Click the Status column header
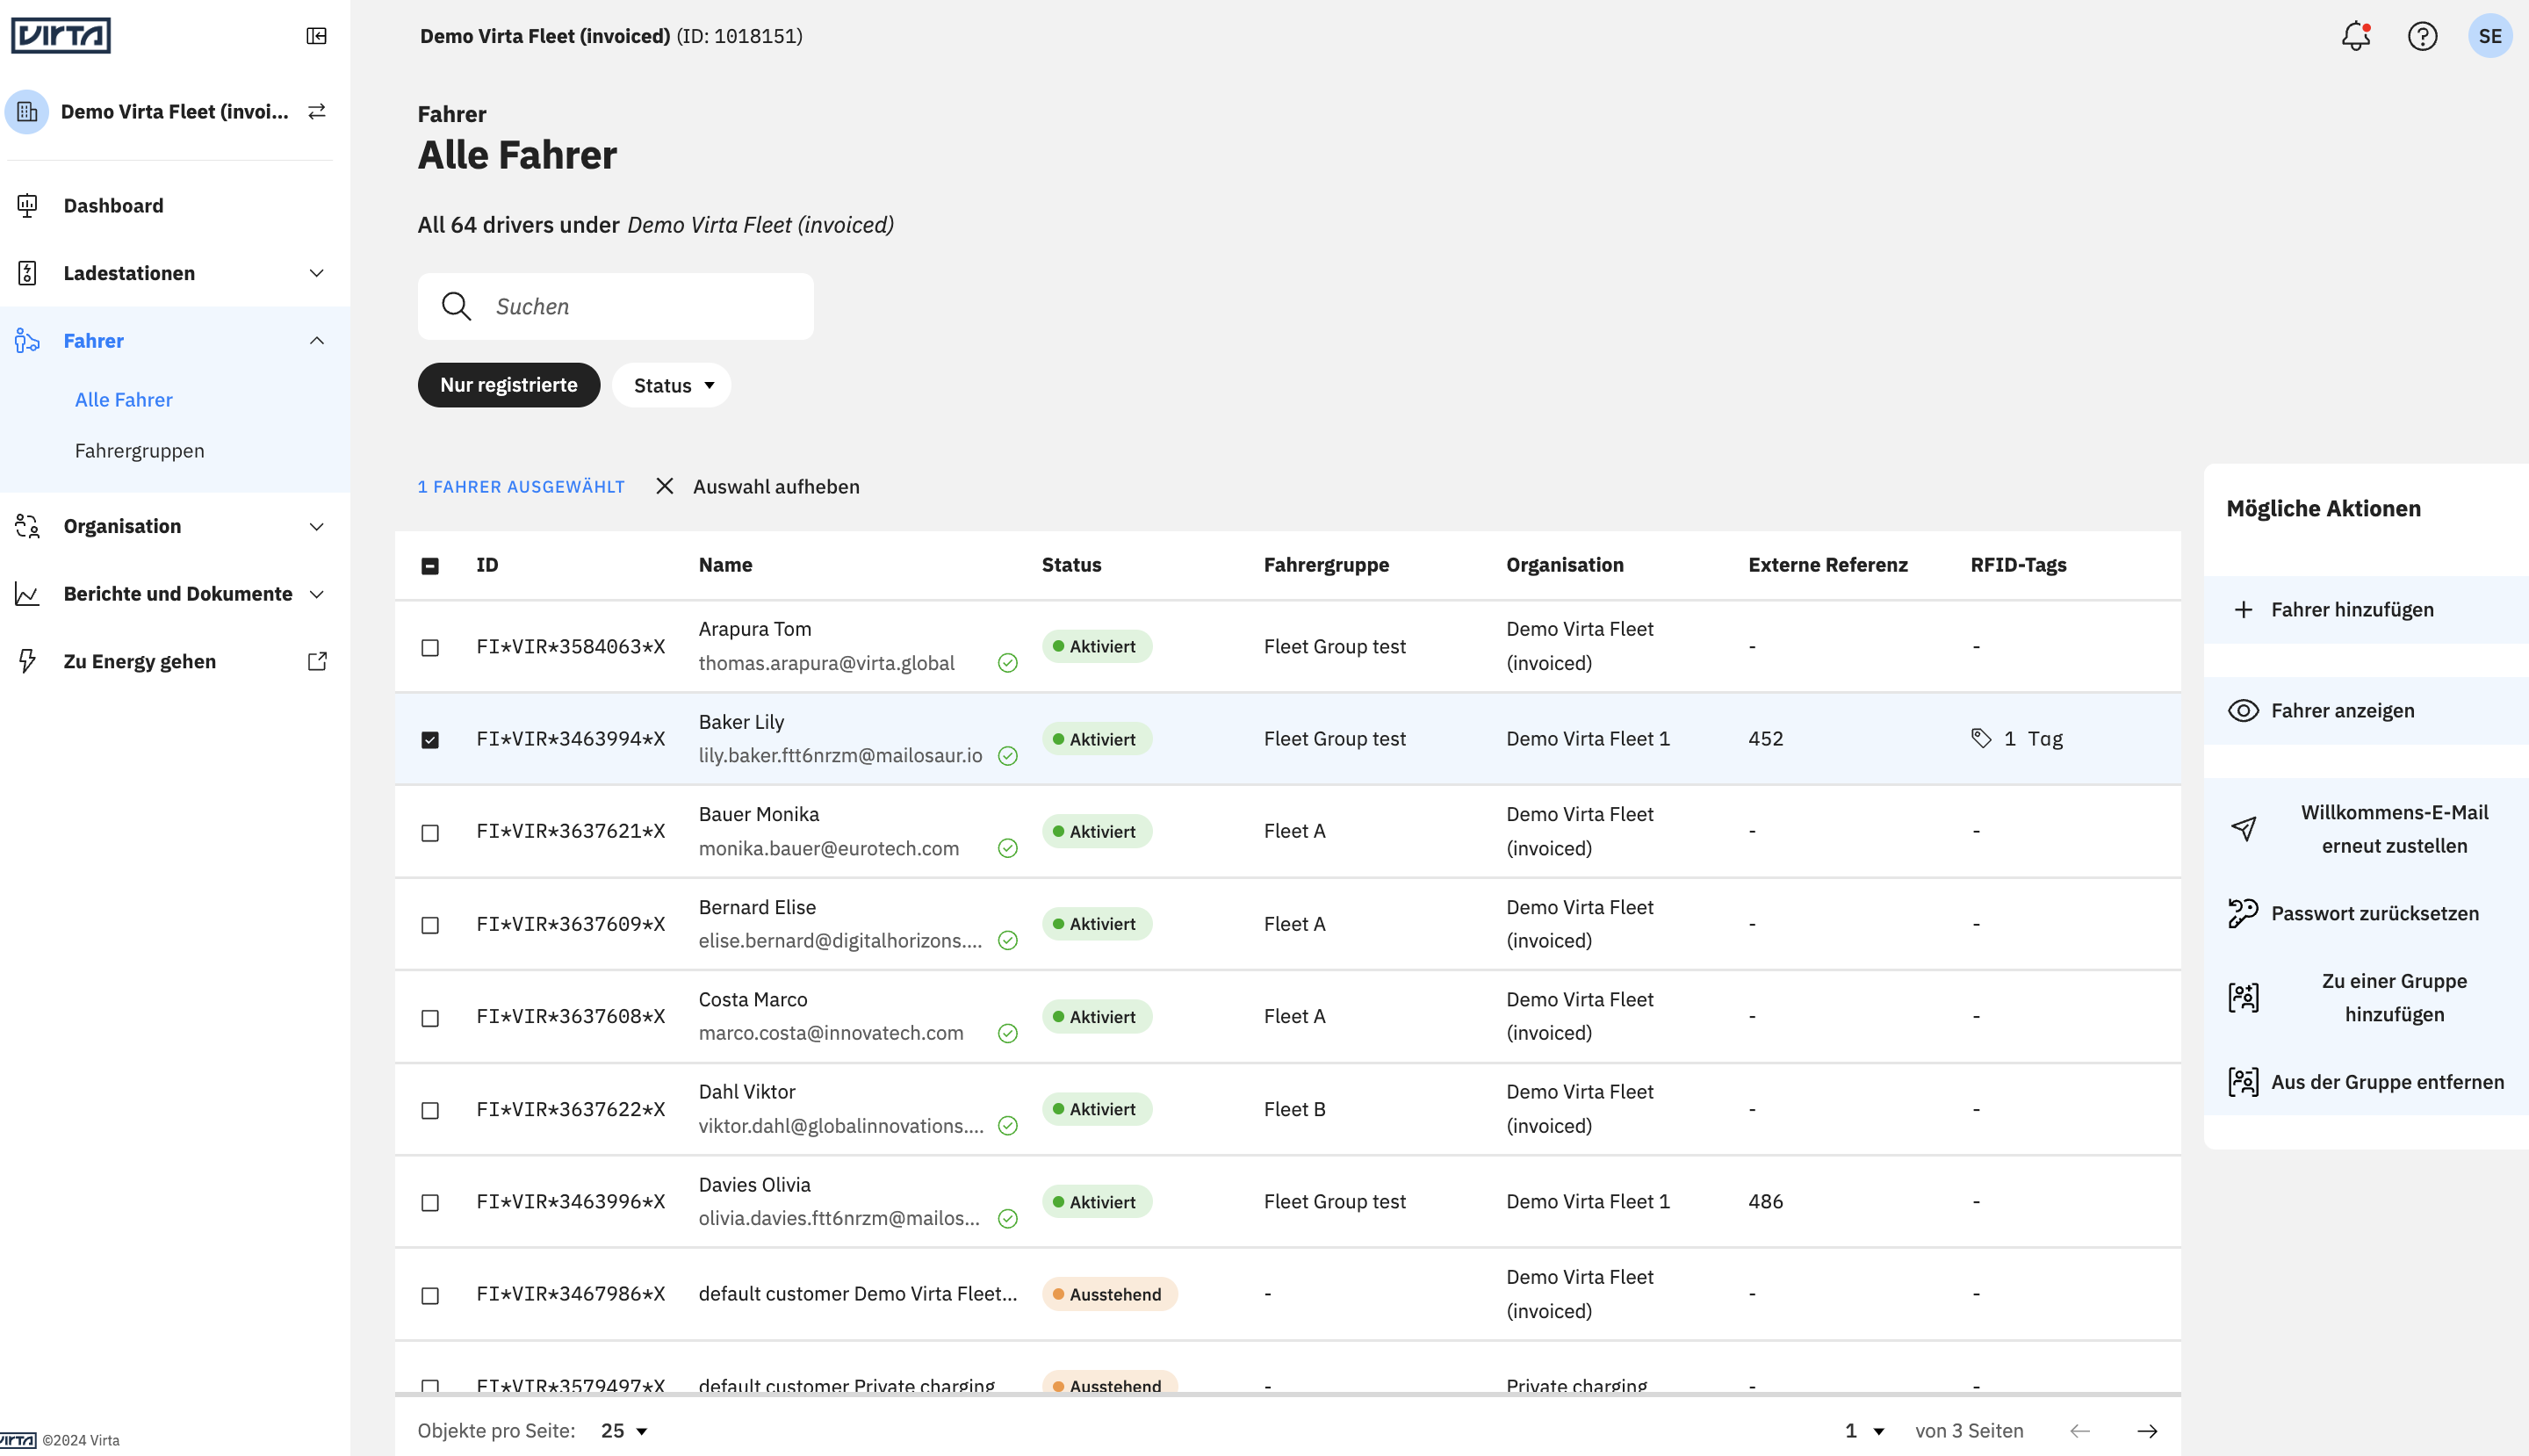Viewport: 2529px width, 1456px height. (1071, 564)
